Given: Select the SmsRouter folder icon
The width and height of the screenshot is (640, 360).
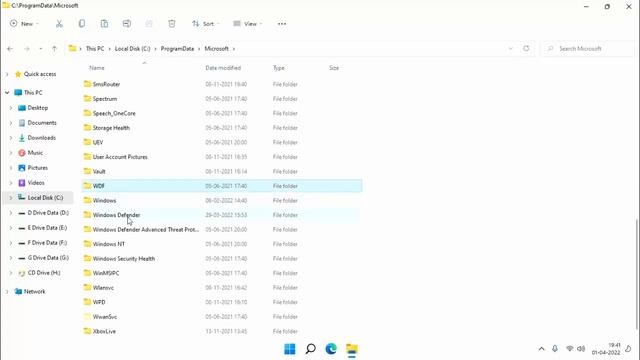Looking at the screenshot, I should [x=87, y=84].
